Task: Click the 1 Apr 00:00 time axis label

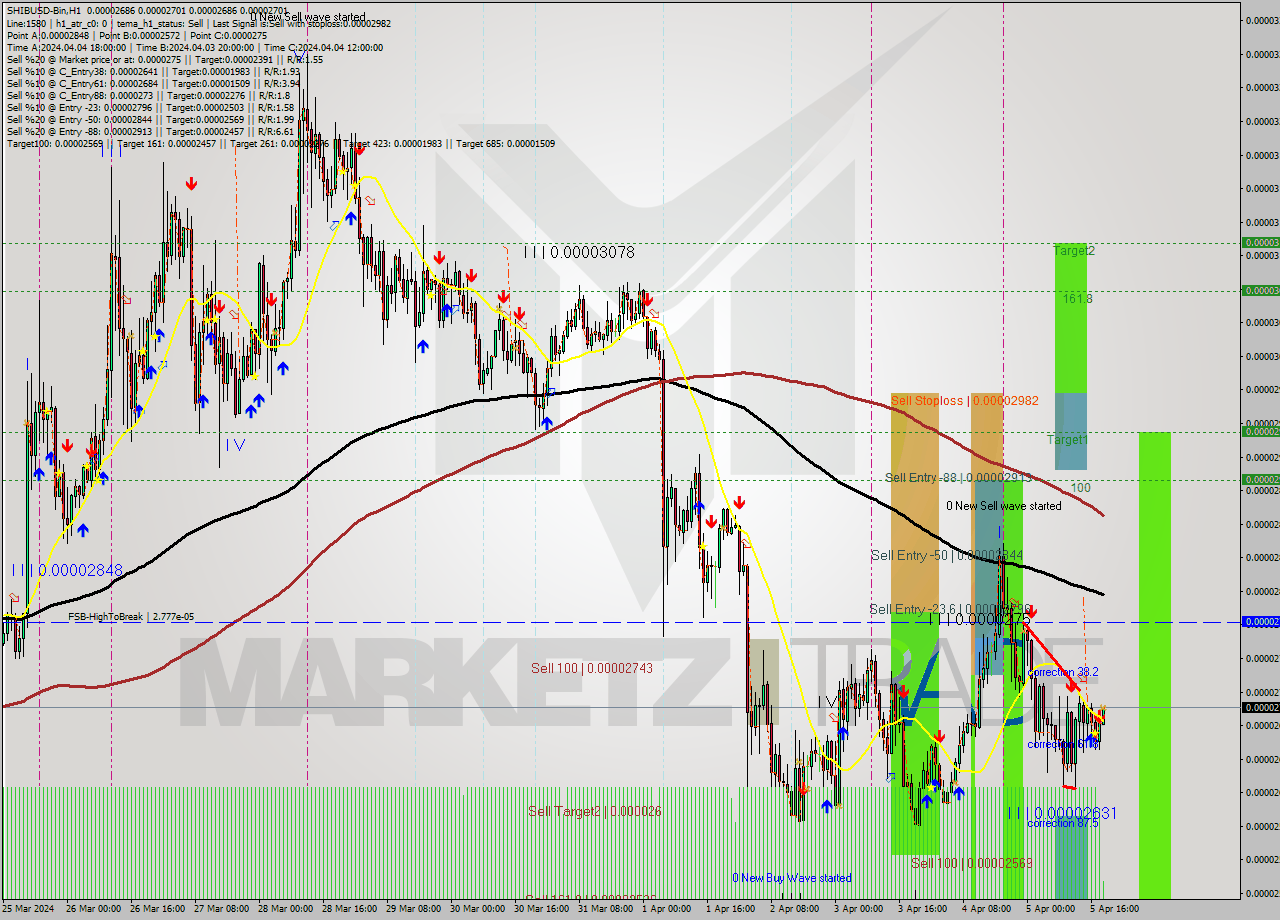Action: (667, 909)
